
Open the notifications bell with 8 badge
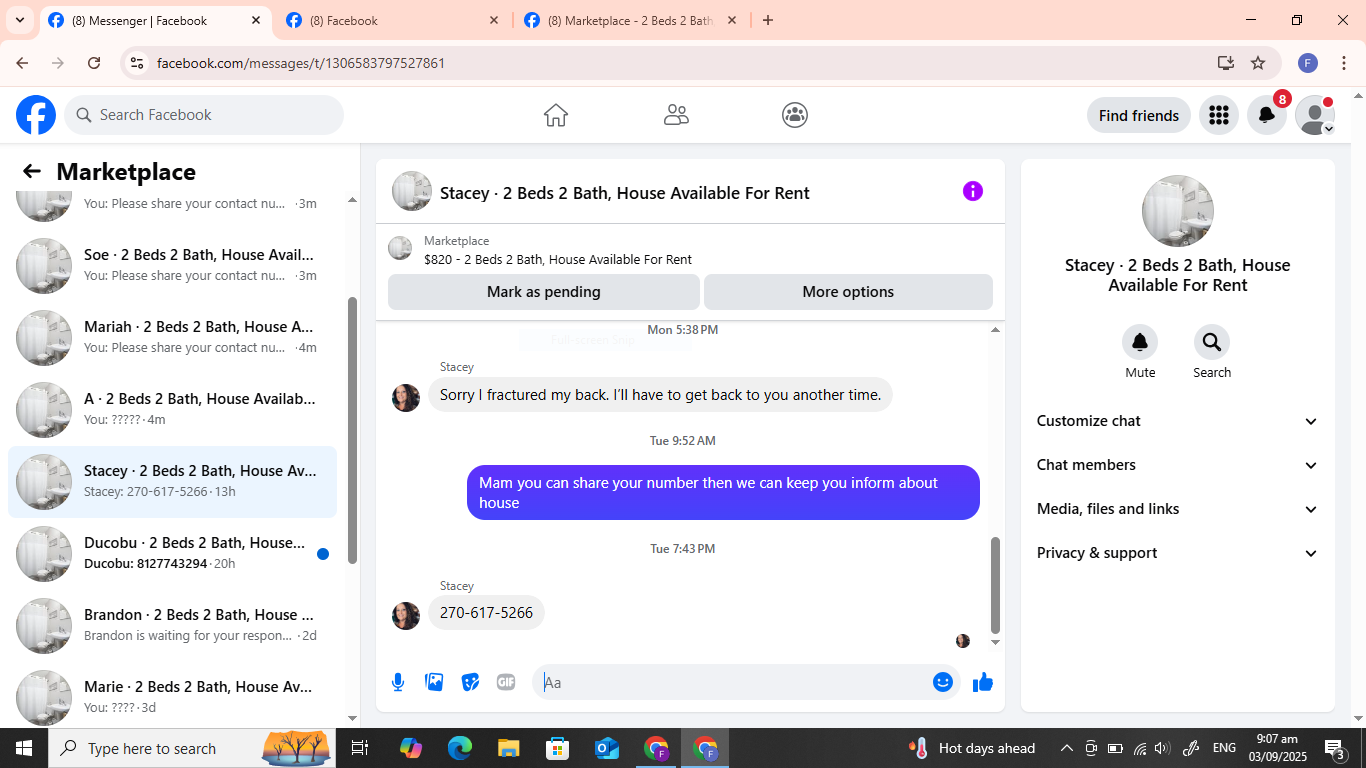(1267, 115)
